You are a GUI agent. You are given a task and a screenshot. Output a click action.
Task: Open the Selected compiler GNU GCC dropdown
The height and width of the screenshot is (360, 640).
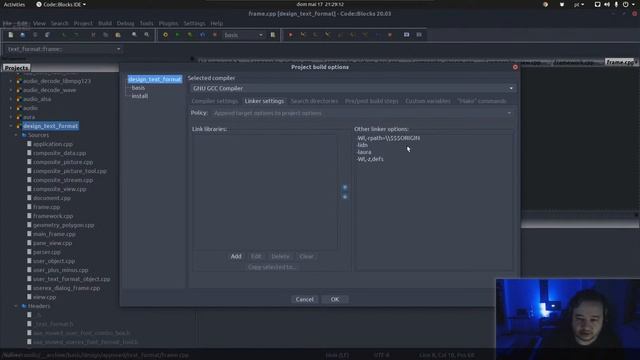click(353, 89)
